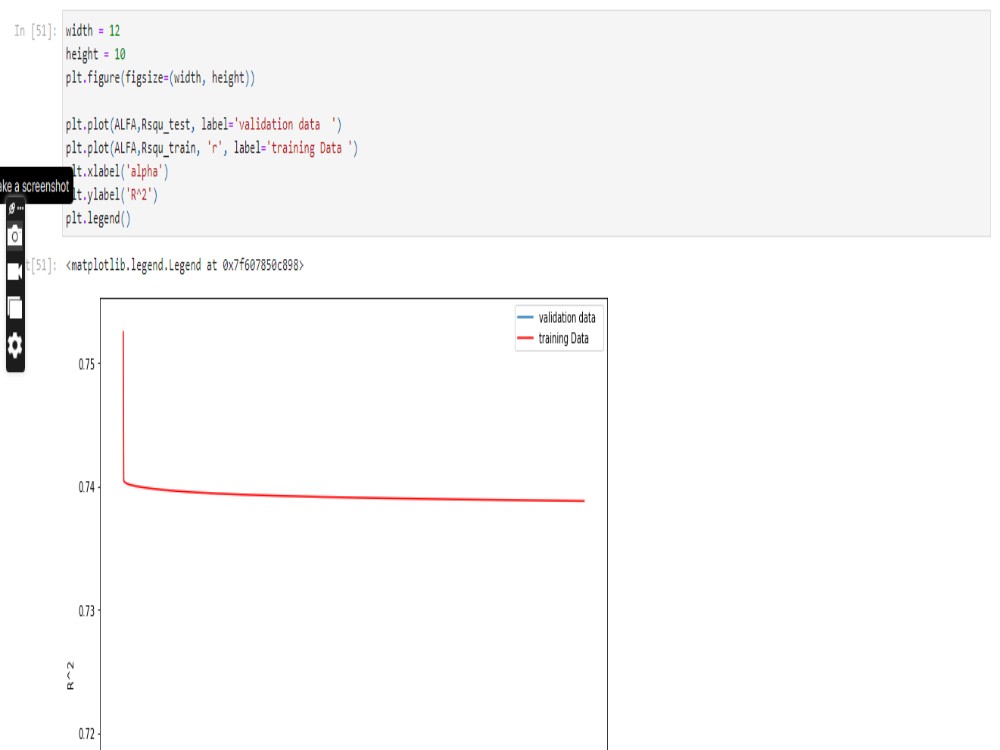Image resolution: width=1000 pixels, height=750 pixels.
Task: Click the xlabel('alpha') code line
Action: coord(121,172)
